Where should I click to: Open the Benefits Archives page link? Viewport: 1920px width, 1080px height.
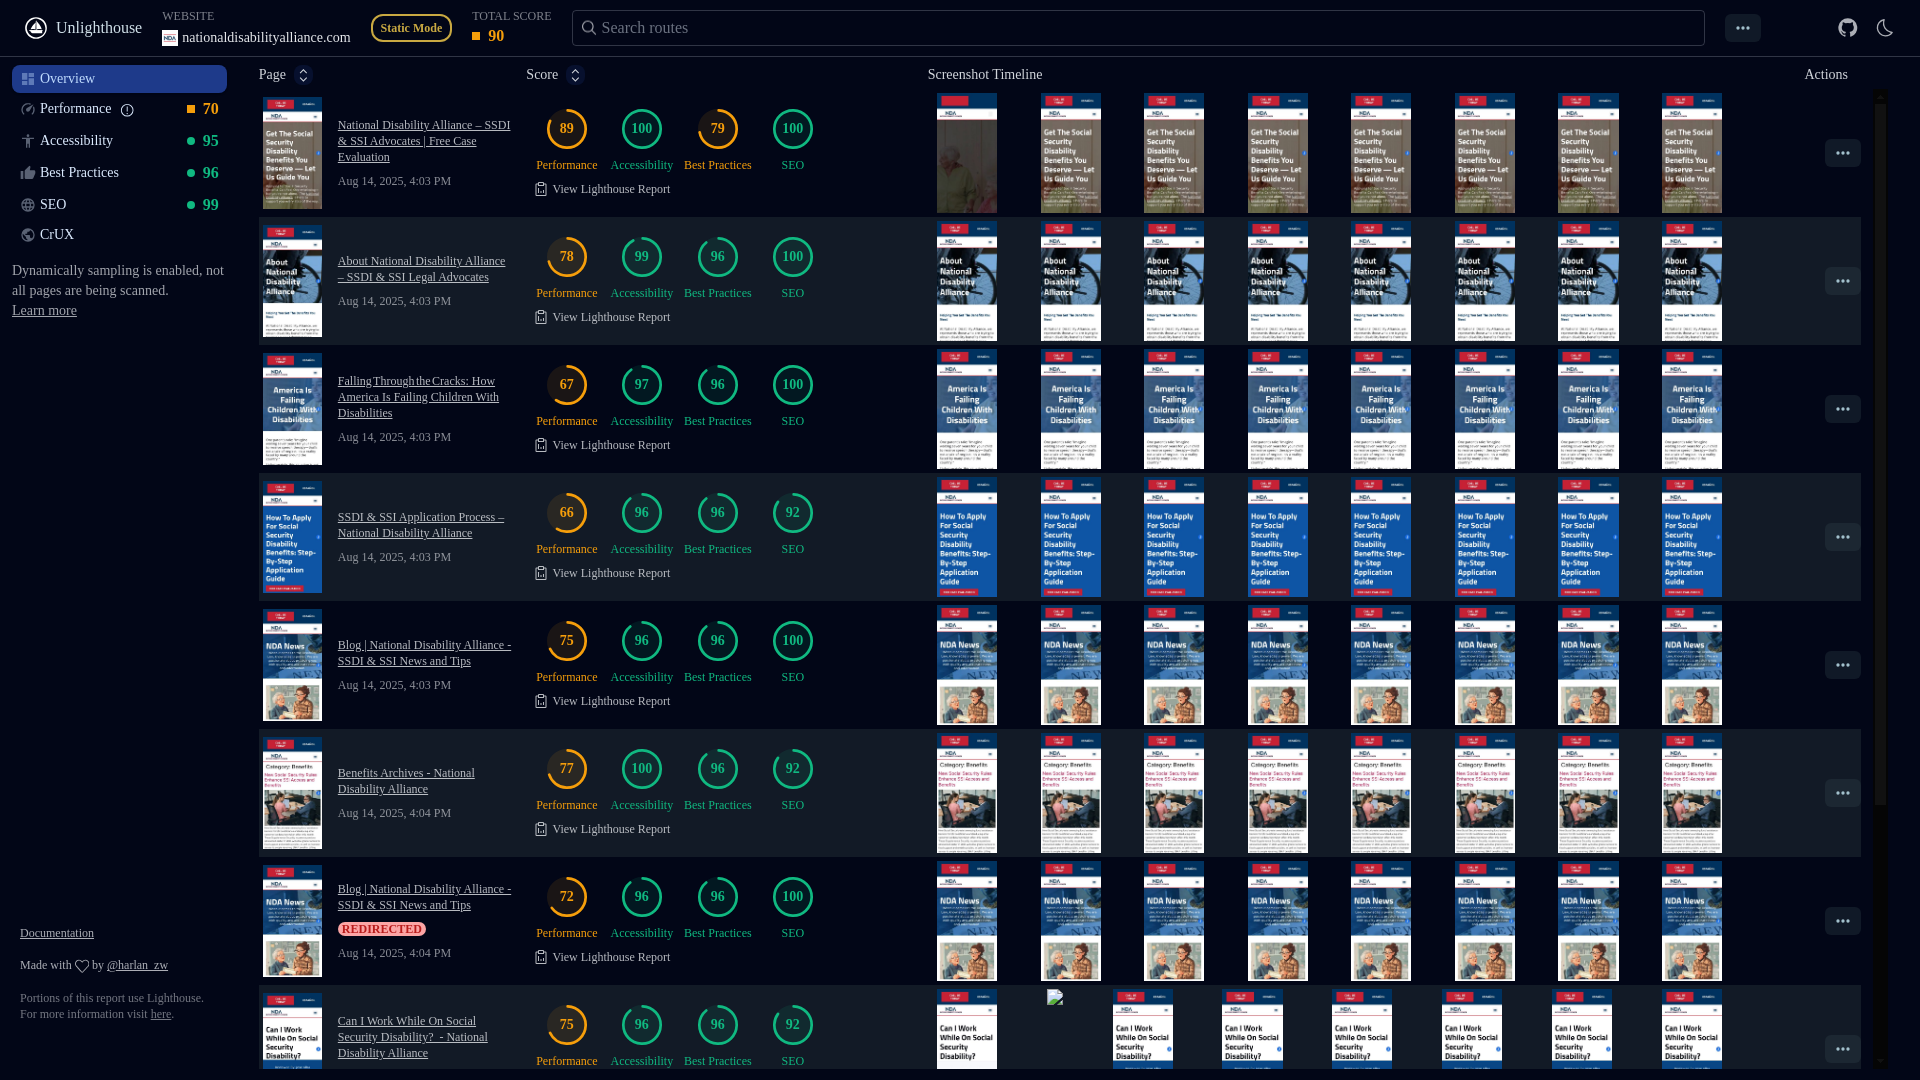coord(406,781)
